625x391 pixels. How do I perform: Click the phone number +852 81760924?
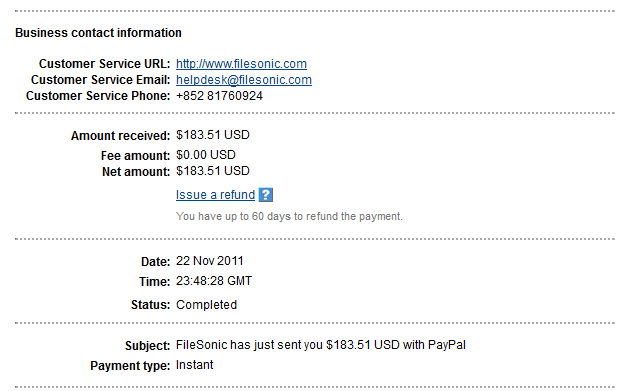click(219, 96)
